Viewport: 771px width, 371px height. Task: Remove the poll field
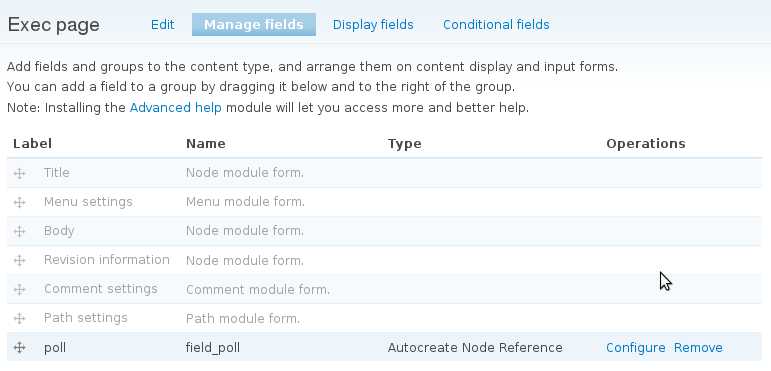tap(698, 348)
